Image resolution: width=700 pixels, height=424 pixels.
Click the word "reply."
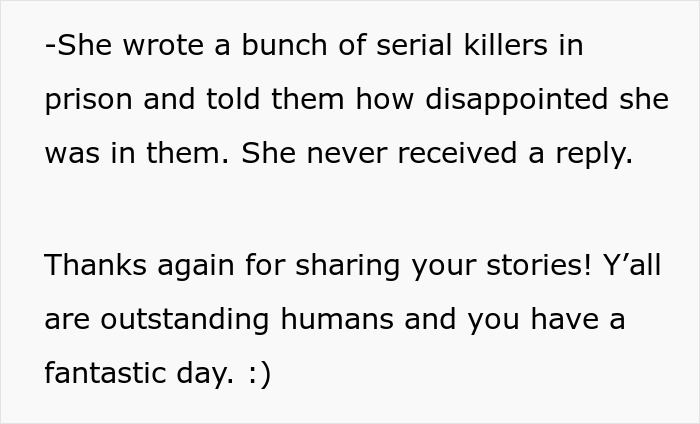coord(594,155)
